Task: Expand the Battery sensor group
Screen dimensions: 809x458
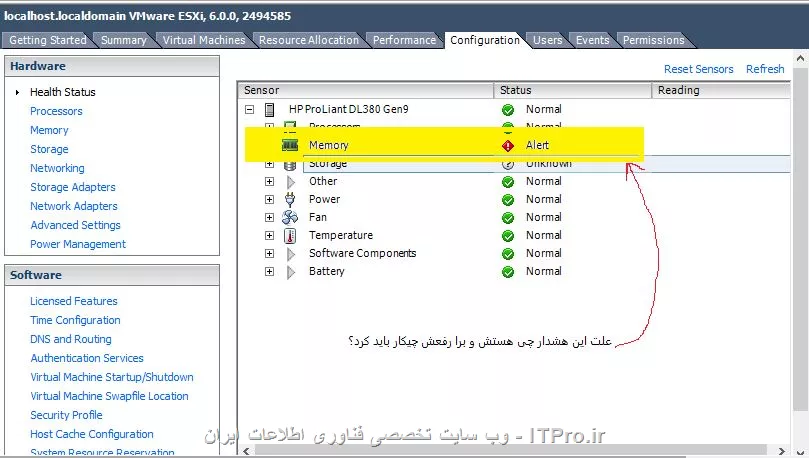Action: pos(269,272)
